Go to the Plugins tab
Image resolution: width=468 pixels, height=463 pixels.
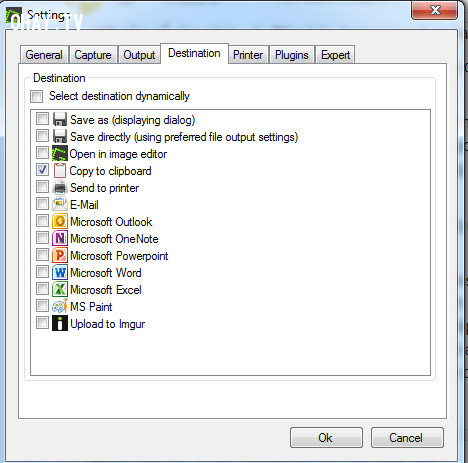[292, 55]
